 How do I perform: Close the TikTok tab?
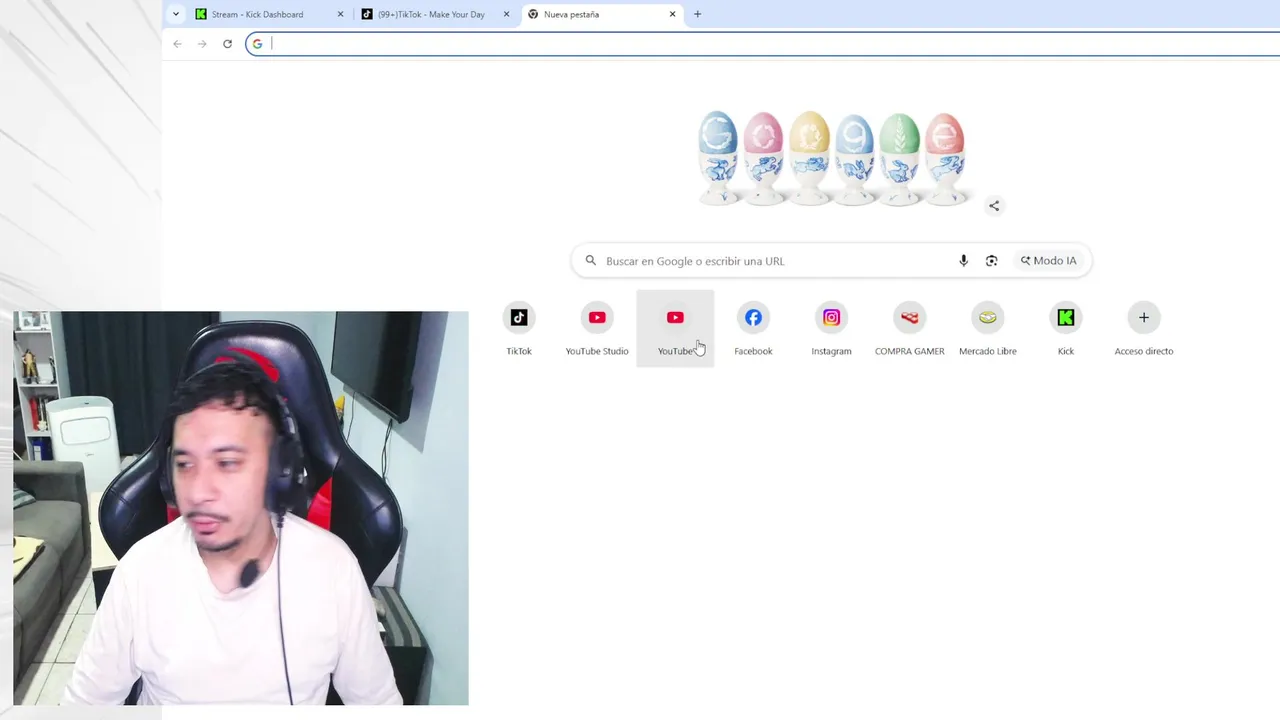pyautogui.click(x=506, y=14)
